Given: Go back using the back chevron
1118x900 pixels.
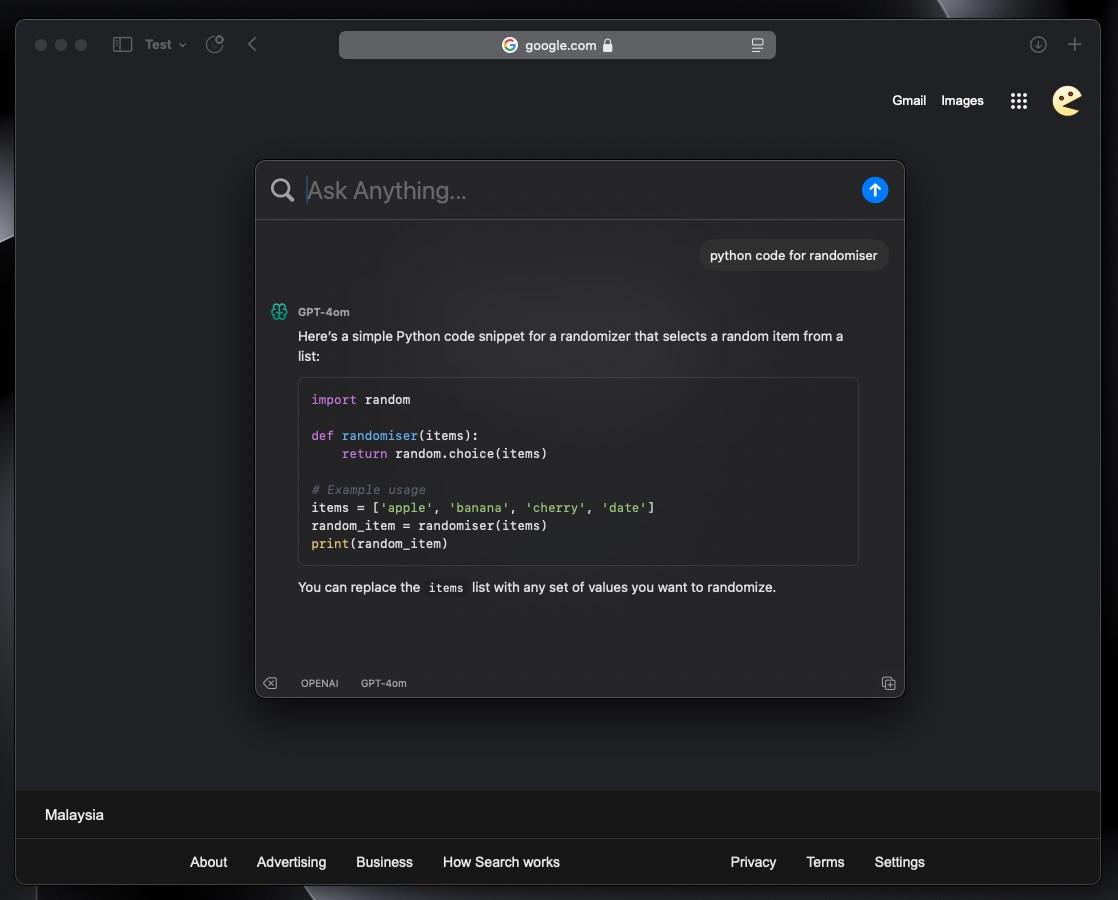Looking at the screenshot, I should [252, 45].
